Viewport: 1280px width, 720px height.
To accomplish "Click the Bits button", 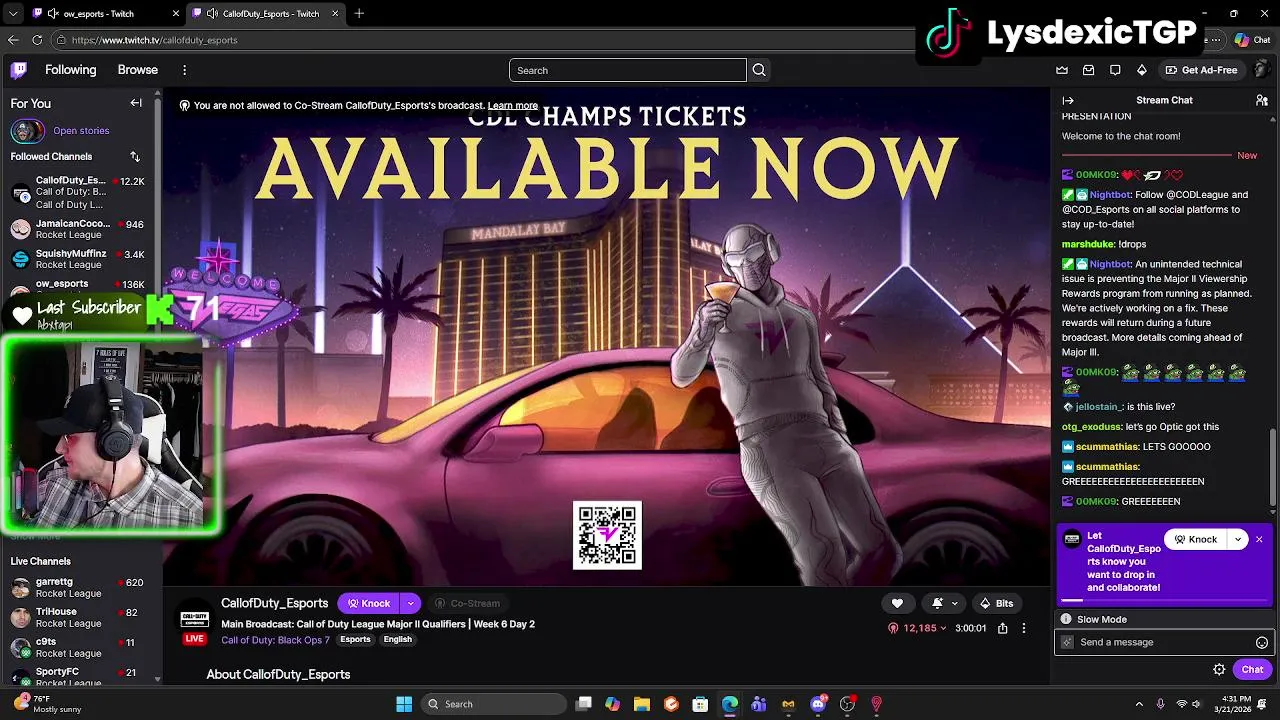I will [996, 603].
